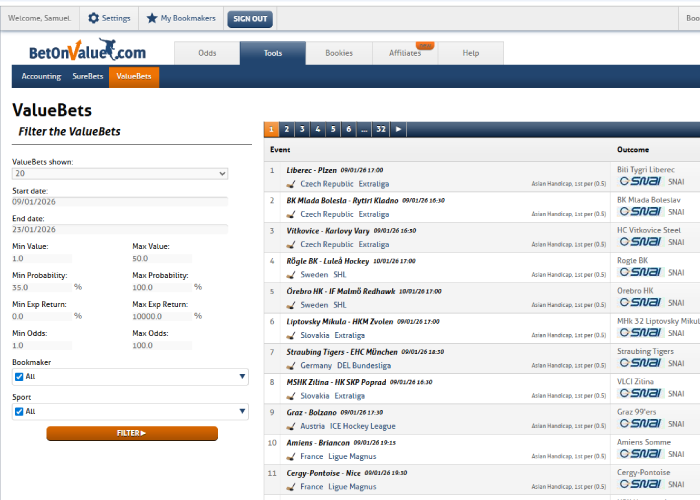Click the Max Value input field
This screenshot has width=700, height=500.
(162, 258)
